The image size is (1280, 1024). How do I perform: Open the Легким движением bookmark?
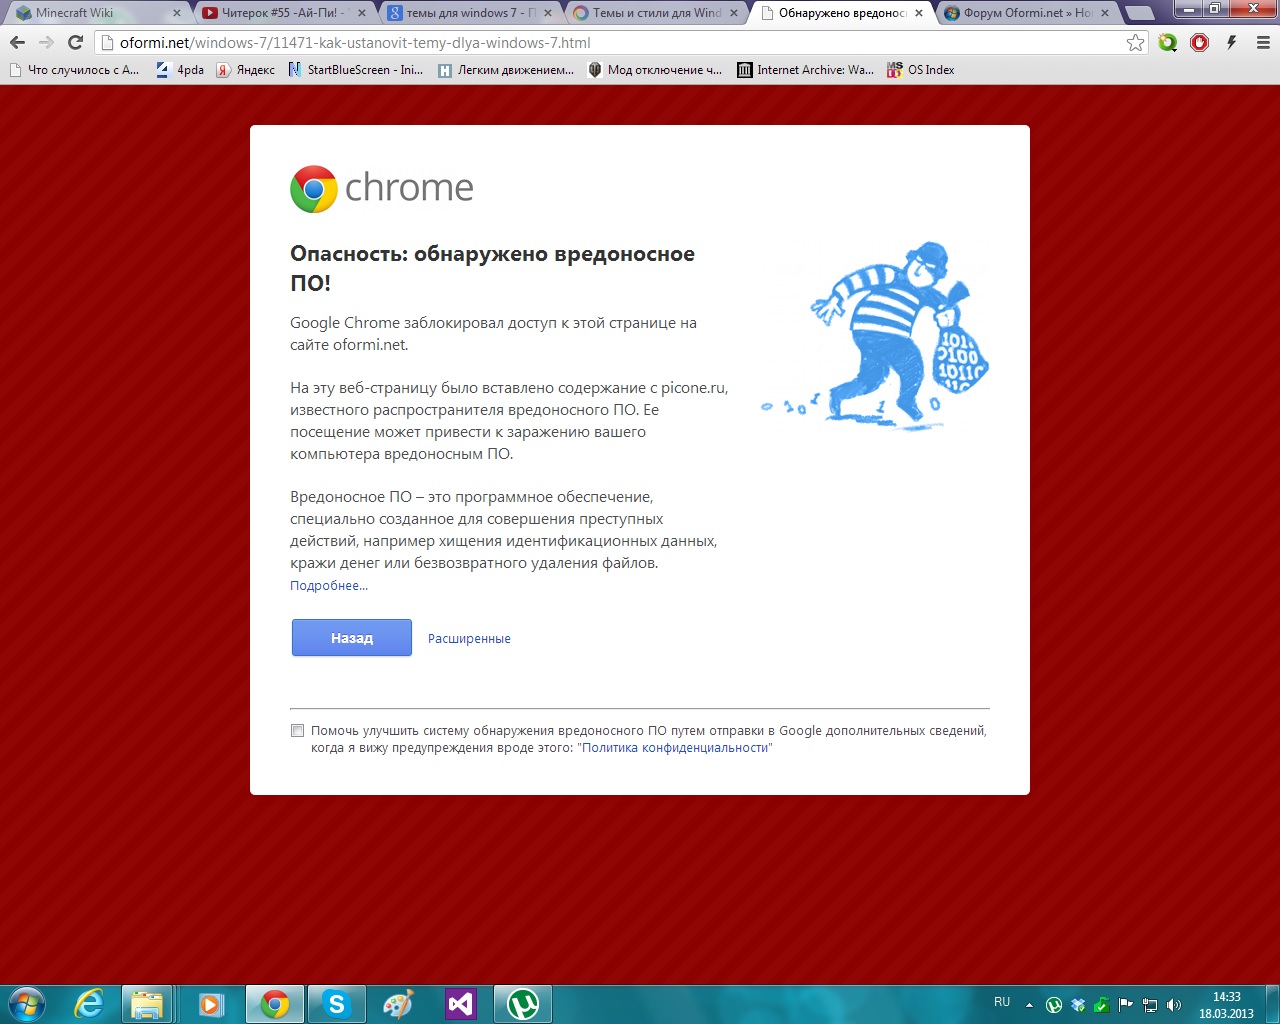point(507,70)
